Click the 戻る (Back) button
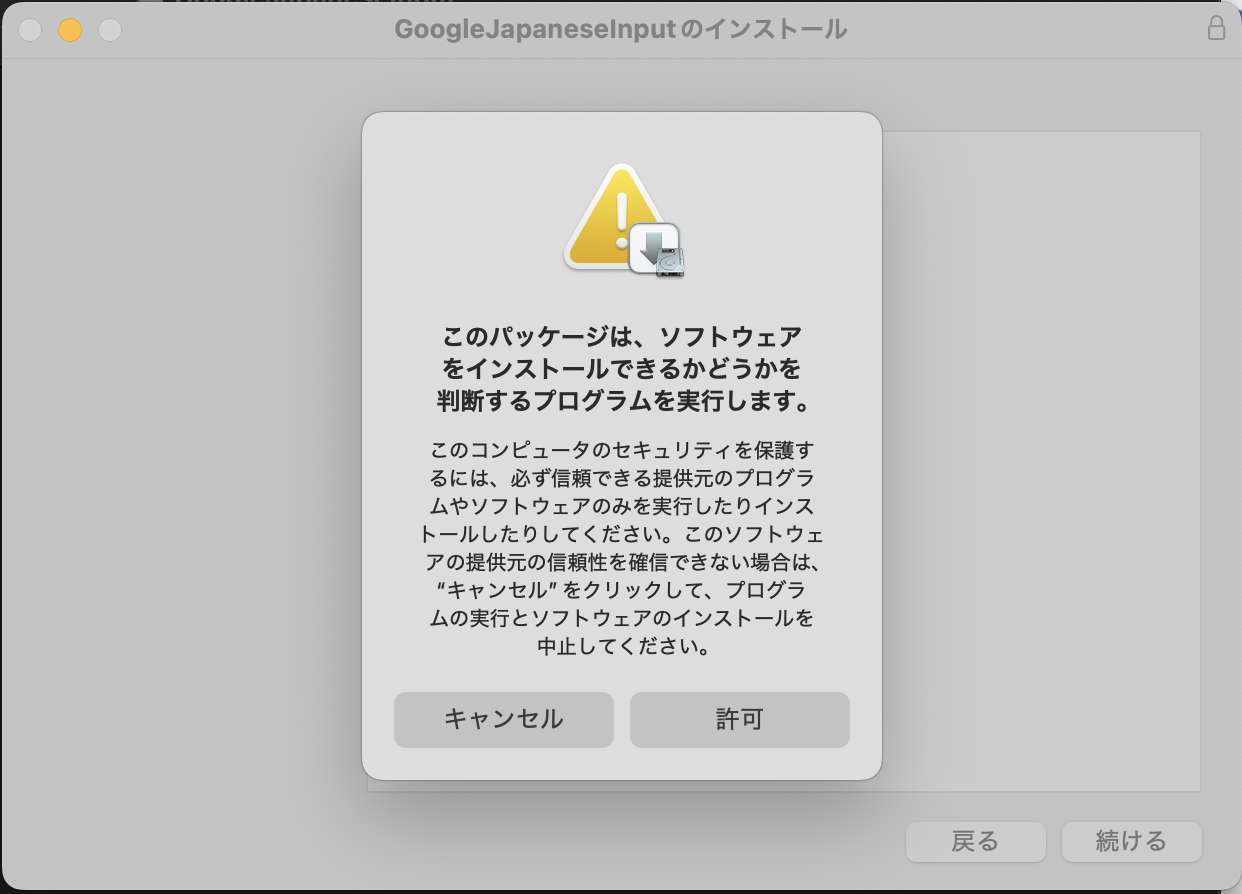Screen dimensions: 1242x894 tap(975, 842)
